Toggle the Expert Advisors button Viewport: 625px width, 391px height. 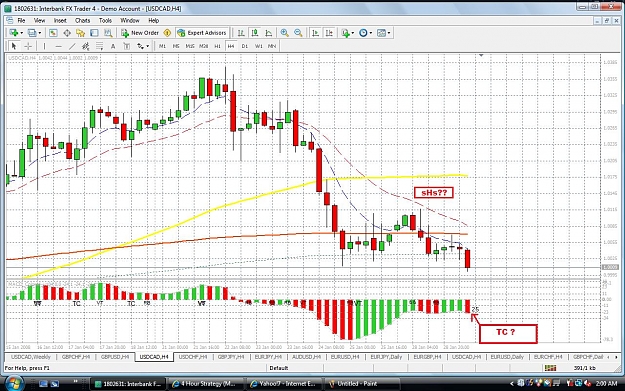point(202,33)
